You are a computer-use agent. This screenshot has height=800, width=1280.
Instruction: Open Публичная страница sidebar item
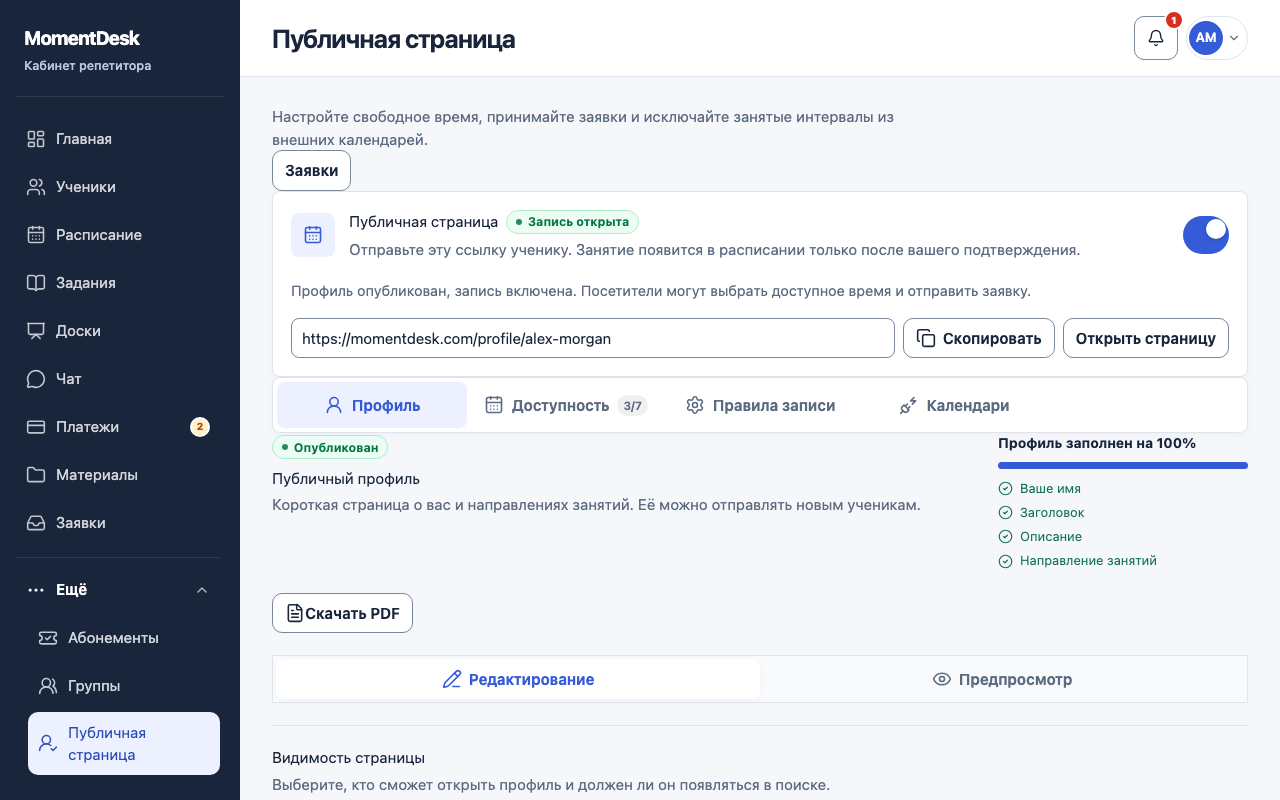point(124,744)
